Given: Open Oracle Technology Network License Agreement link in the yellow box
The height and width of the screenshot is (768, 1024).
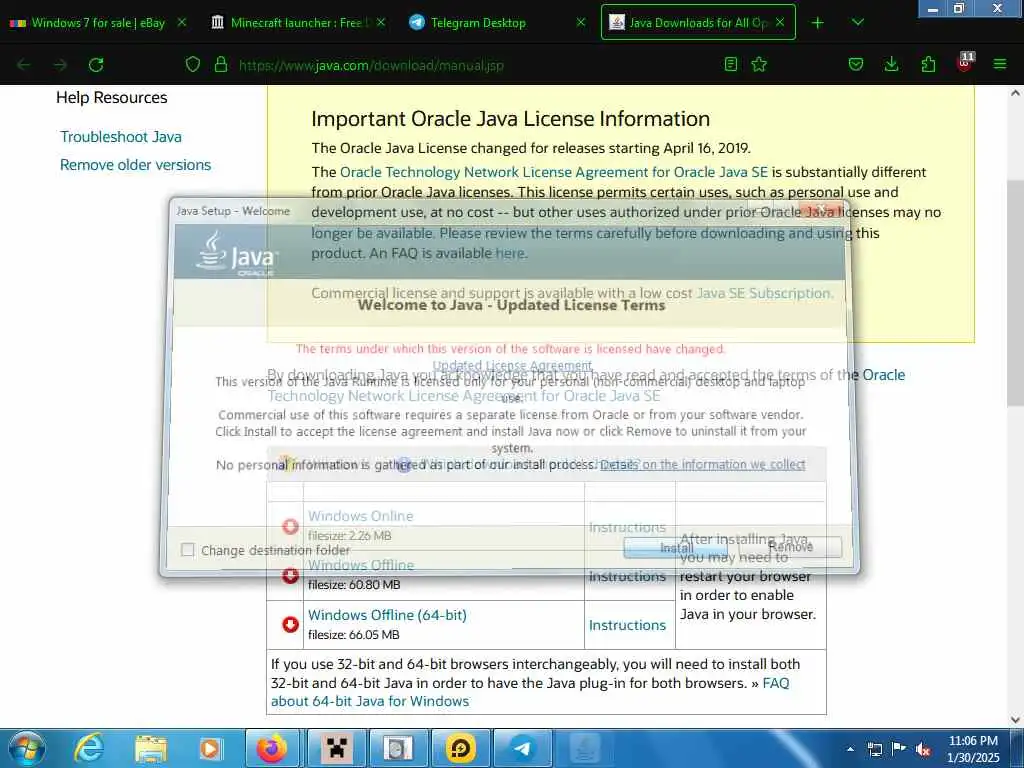Looking at the screenshot, I should [554, 172].
